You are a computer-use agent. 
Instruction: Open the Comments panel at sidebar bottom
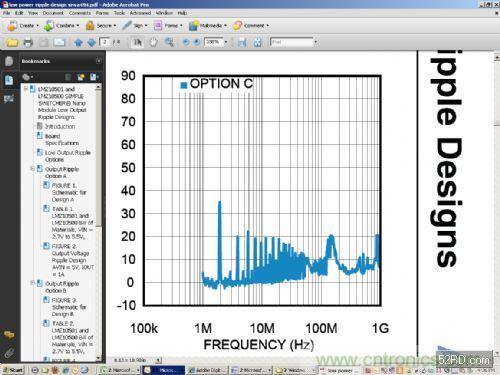tap(9, 335)
